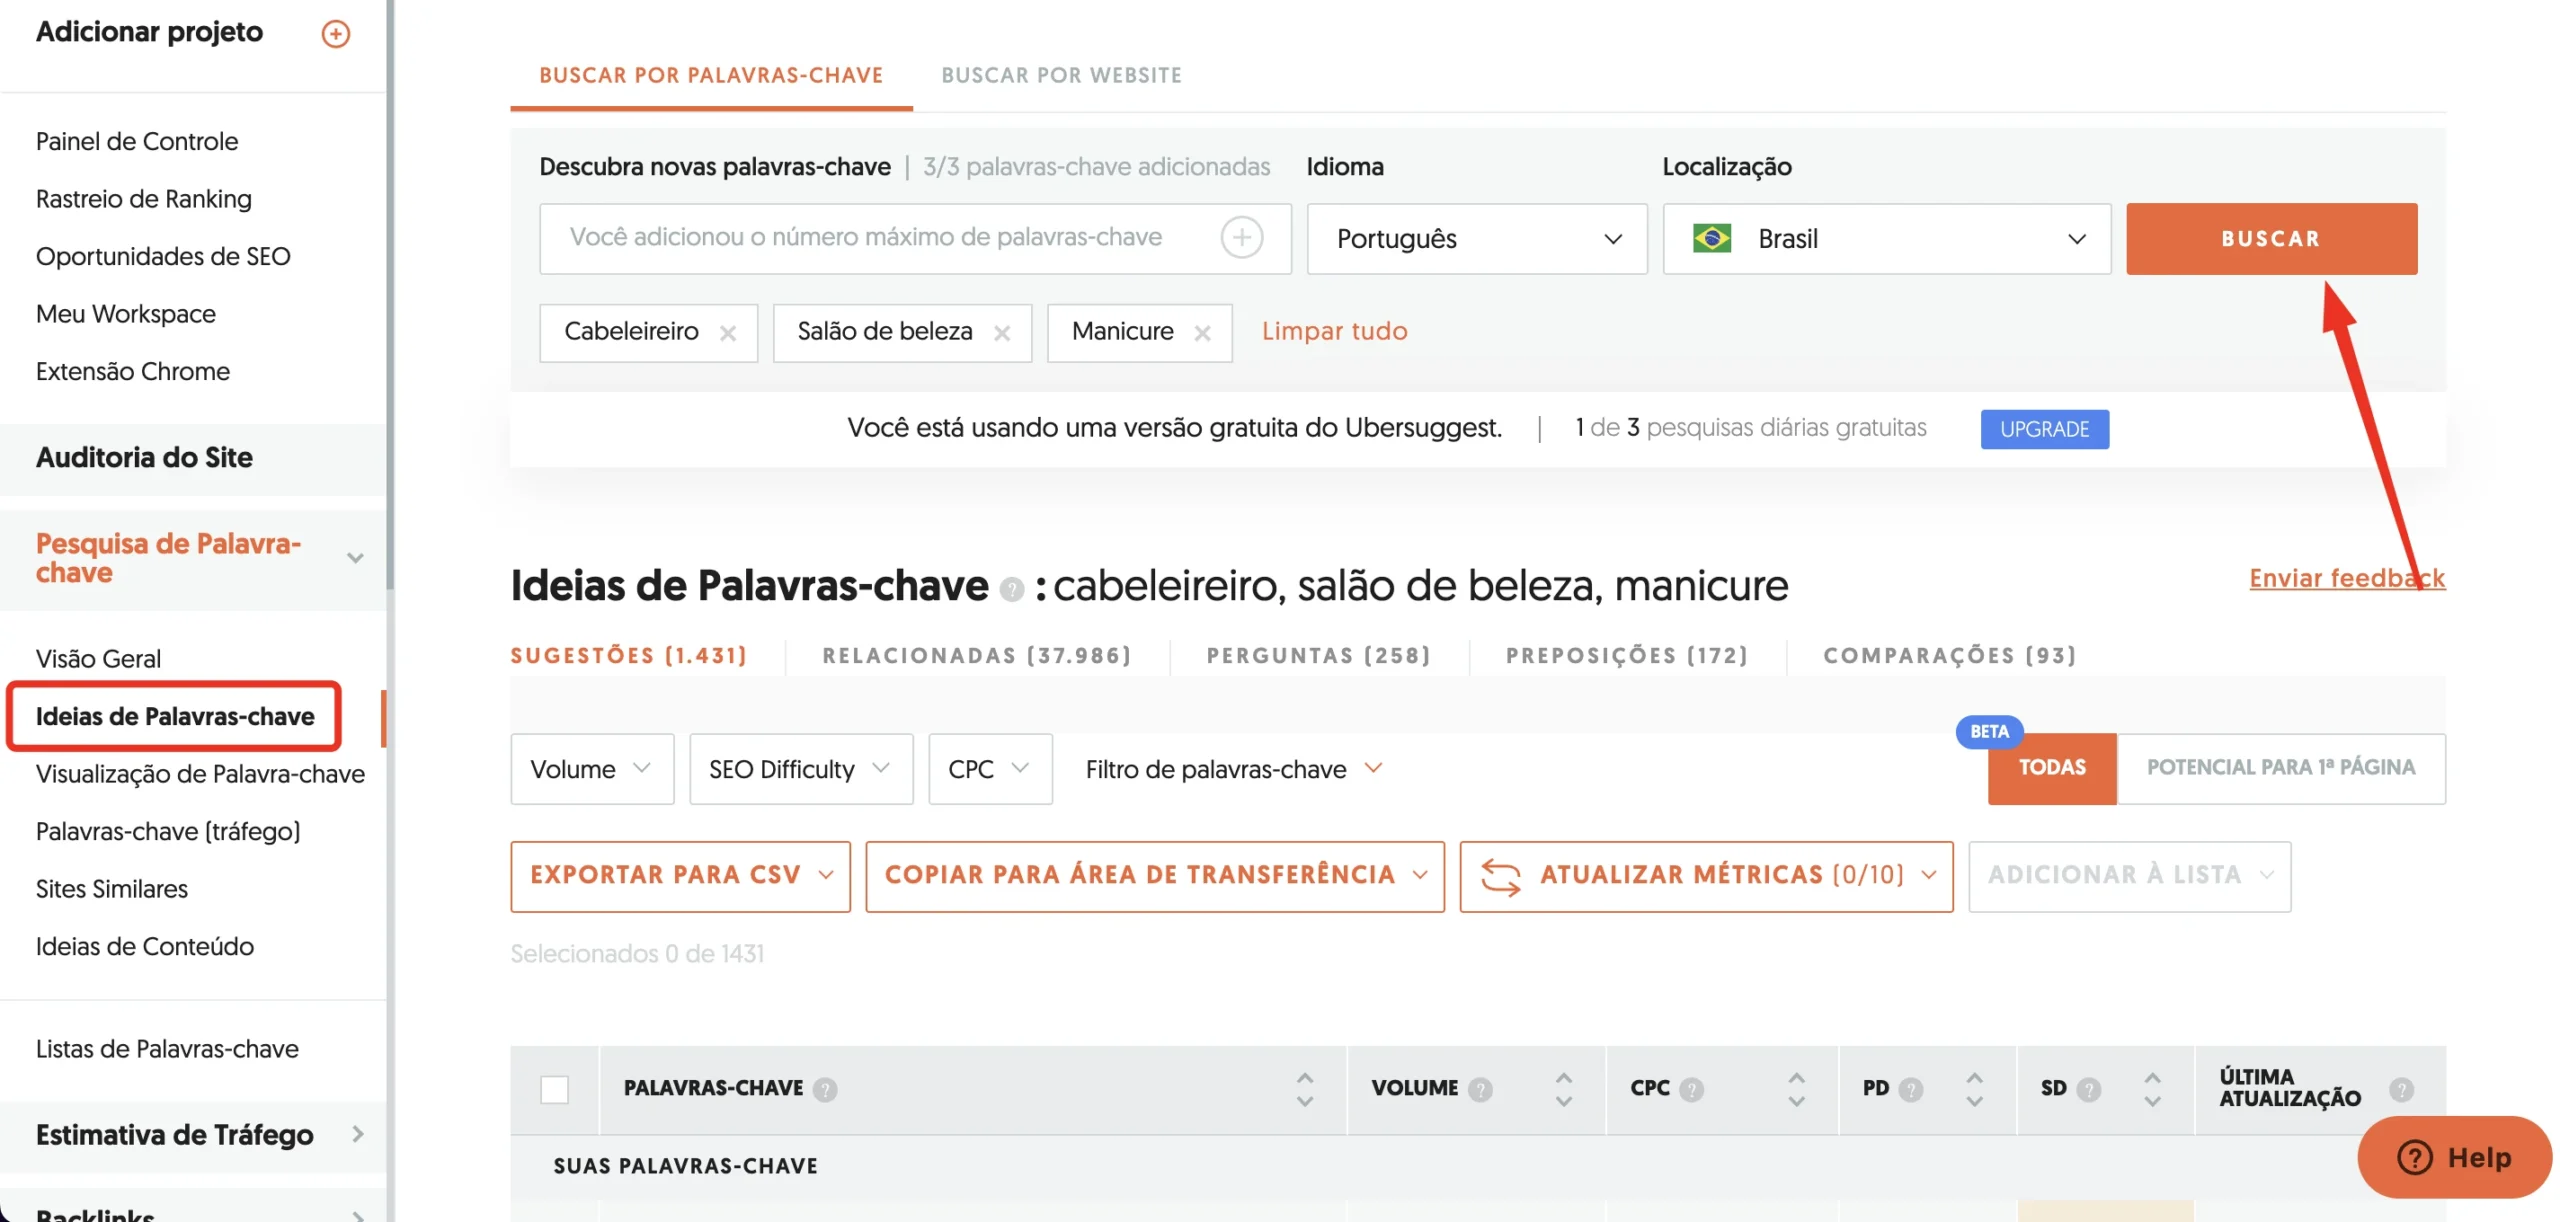The image size is (2560, 1222).
Task: Expand Filtro de palavras-chave dropdown
Action: click(1233, 769)
